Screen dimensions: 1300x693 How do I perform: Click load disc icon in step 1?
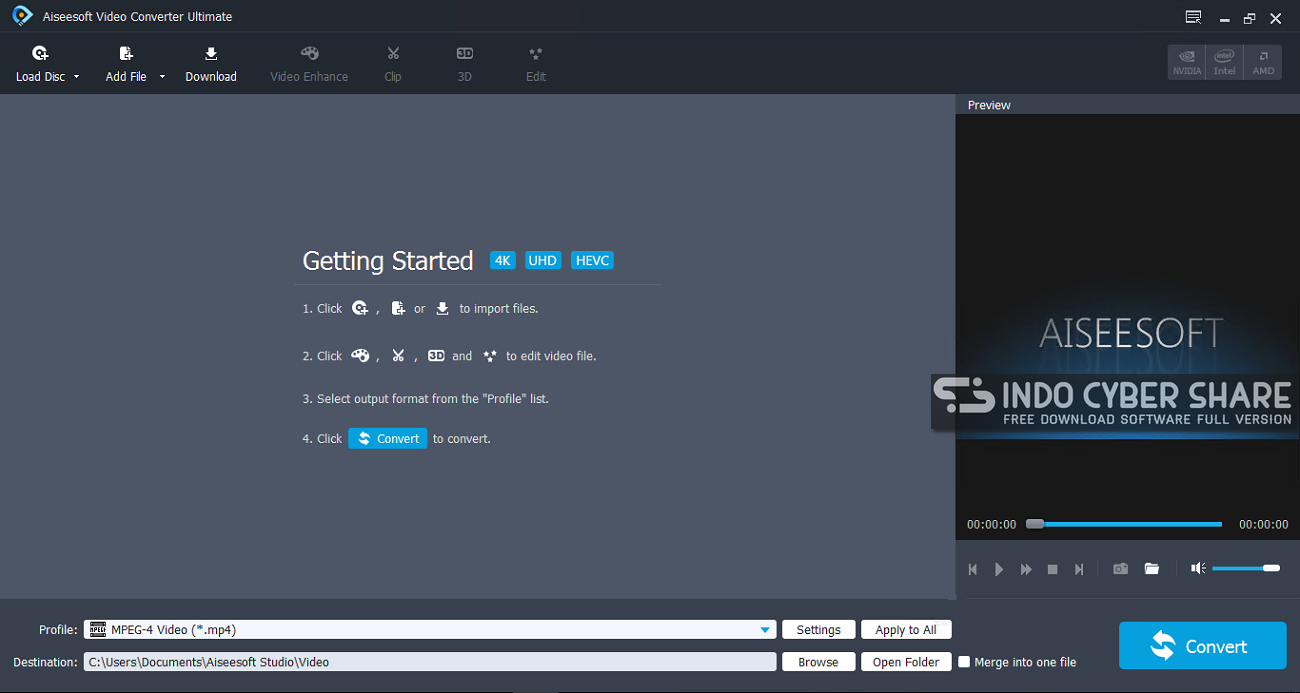point(360,309)
